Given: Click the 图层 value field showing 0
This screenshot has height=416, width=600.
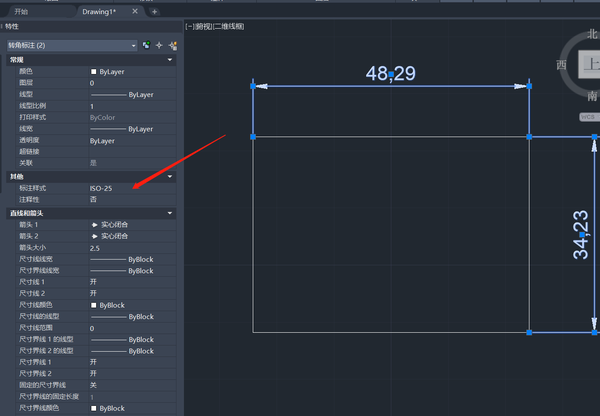Looking at the screenshot, I should click(132, 83).
